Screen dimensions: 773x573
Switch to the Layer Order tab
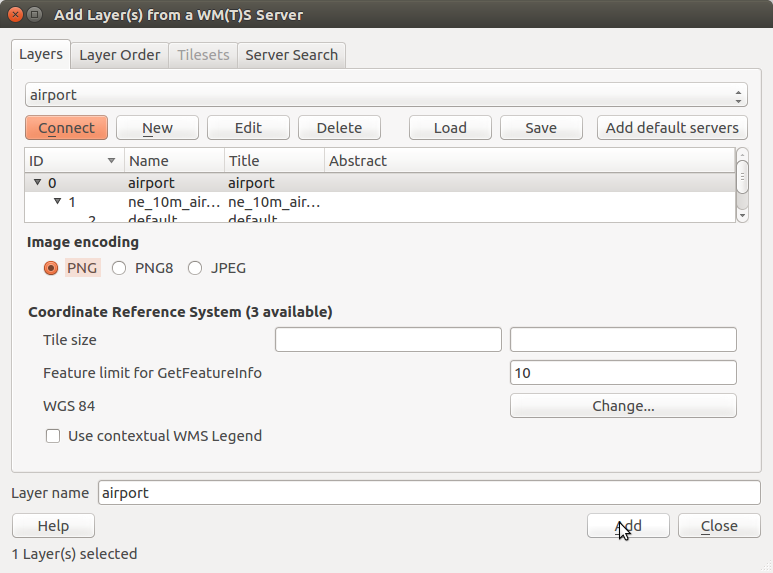point(119,55)
